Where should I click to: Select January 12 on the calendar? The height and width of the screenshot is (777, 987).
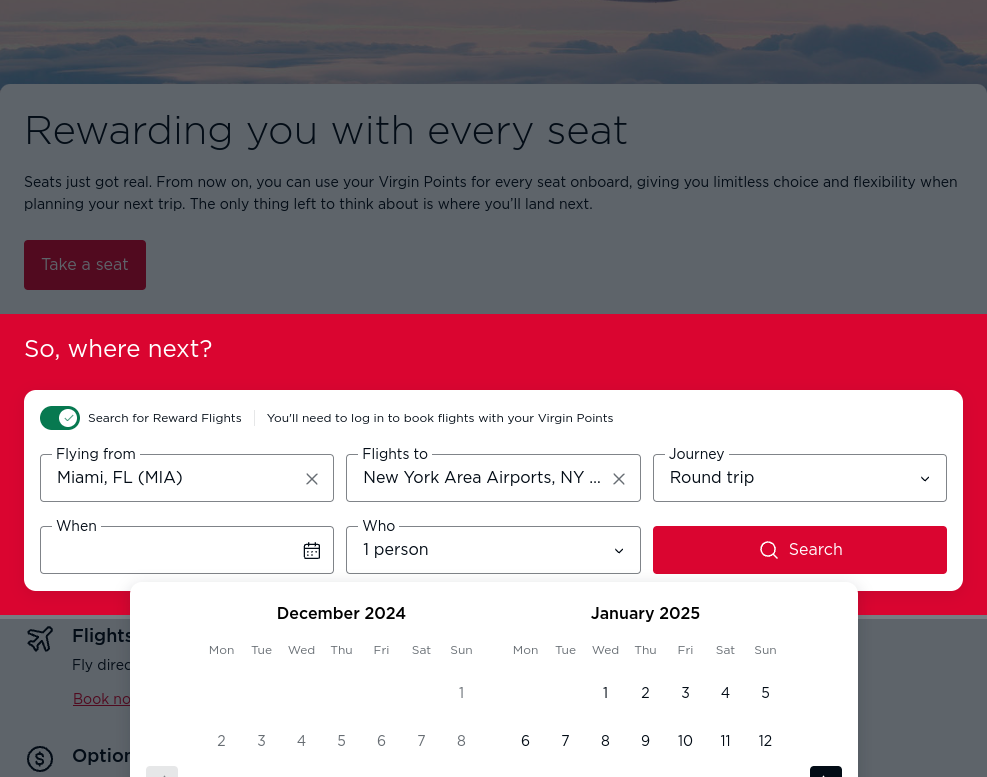(x=765, y=740)
